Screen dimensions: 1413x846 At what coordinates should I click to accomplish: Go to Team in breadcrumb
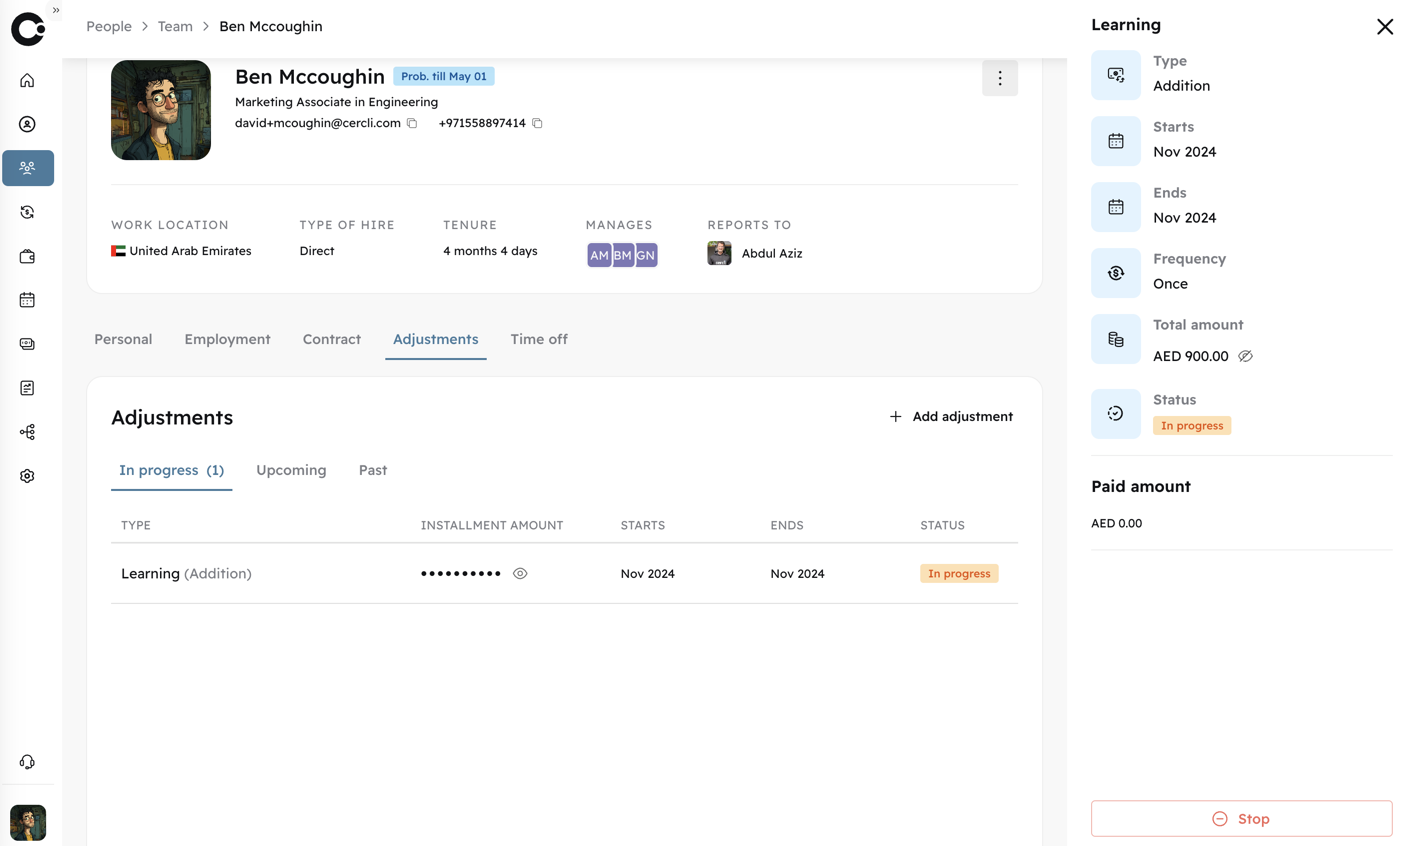click(x=175, y=26)
